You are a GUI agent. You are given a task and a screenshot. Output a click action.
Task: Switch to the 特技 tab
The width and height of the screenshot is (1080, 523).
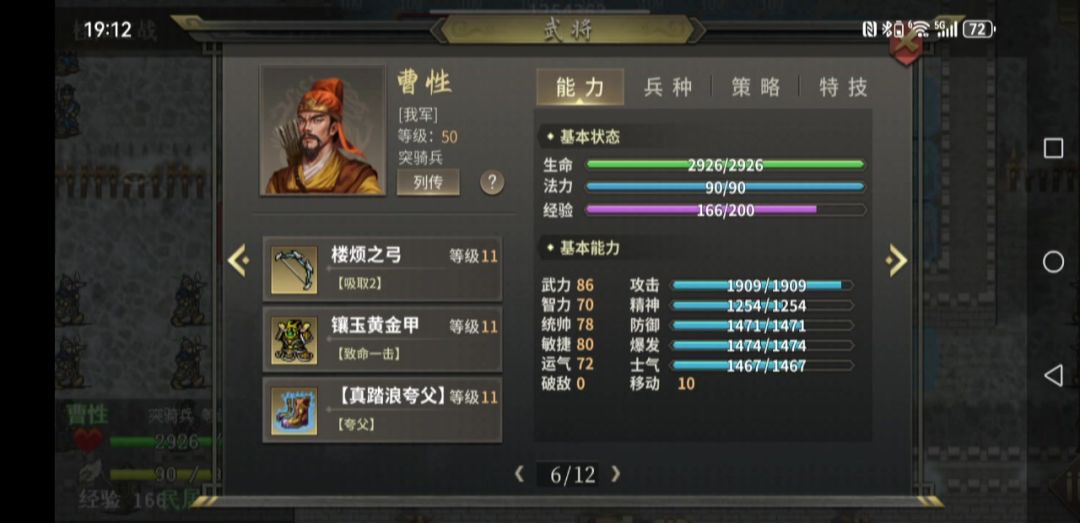(843, 87)
